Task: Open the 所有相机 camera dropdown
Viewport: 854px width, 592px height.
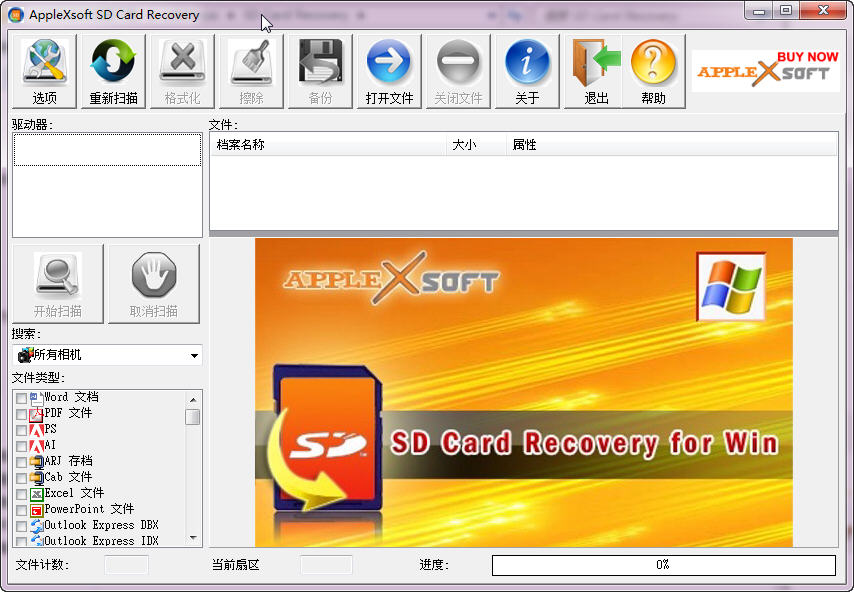Action: [107, 355]
